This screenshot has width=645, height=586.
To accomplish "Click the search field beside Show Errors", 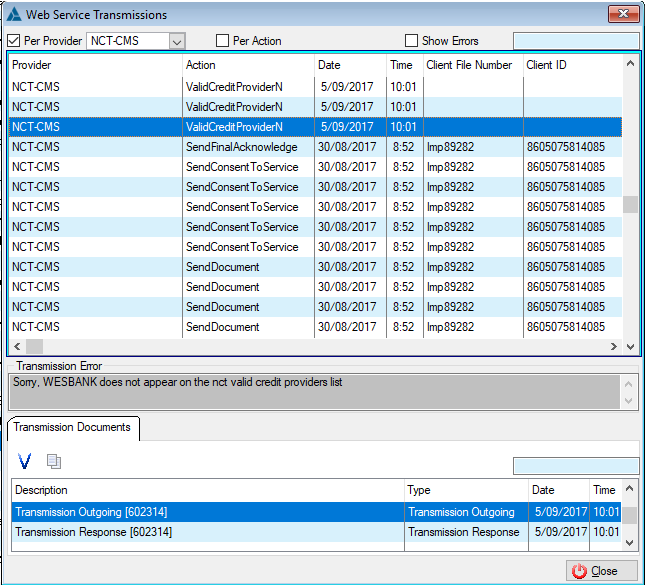I will tap(574, 41).
